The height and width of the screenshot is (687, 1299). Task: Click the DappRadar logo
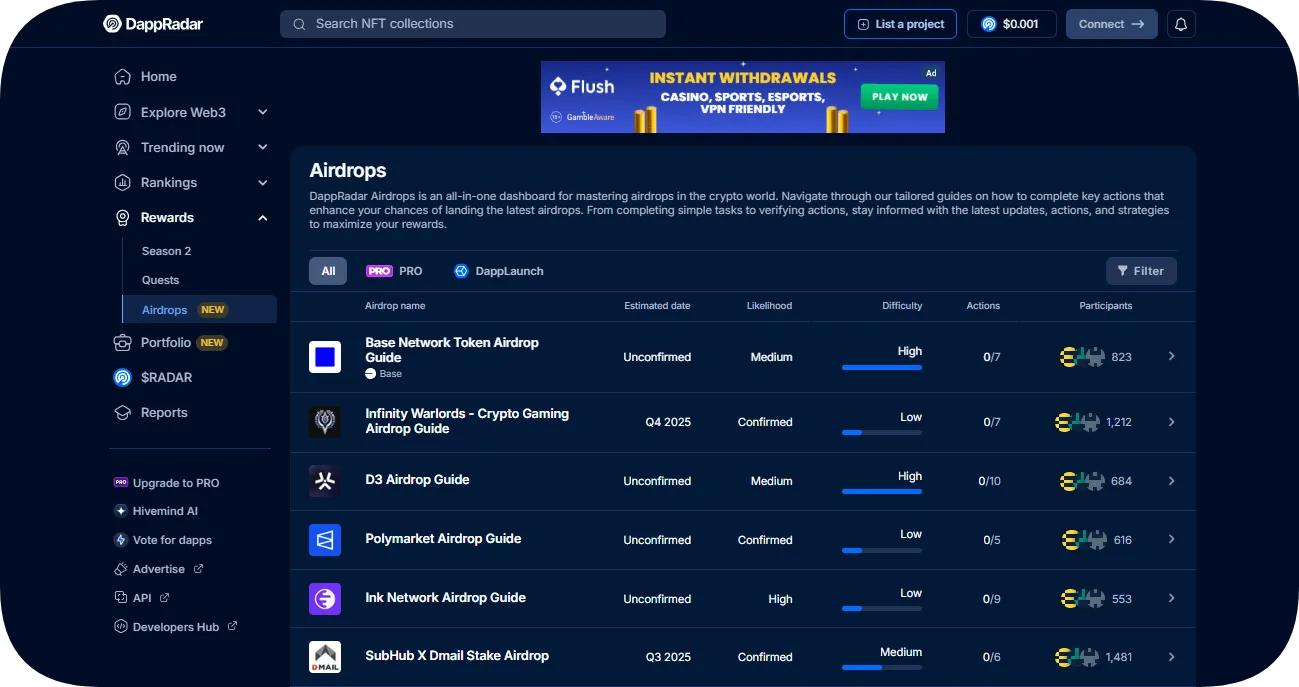(x=153, y=24)
